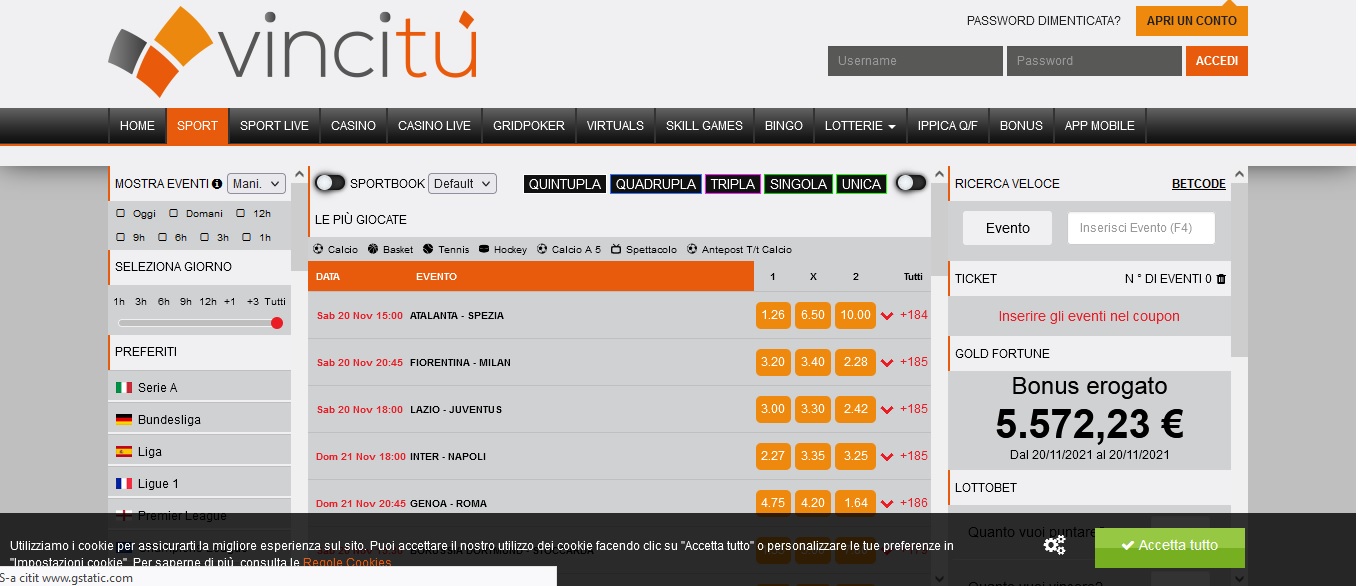This screenshot has height=586, width=1358.
Task: Expand markets chevron for Fiorentina - Milan
Action: pyautogui.click(x=887, y=363)
